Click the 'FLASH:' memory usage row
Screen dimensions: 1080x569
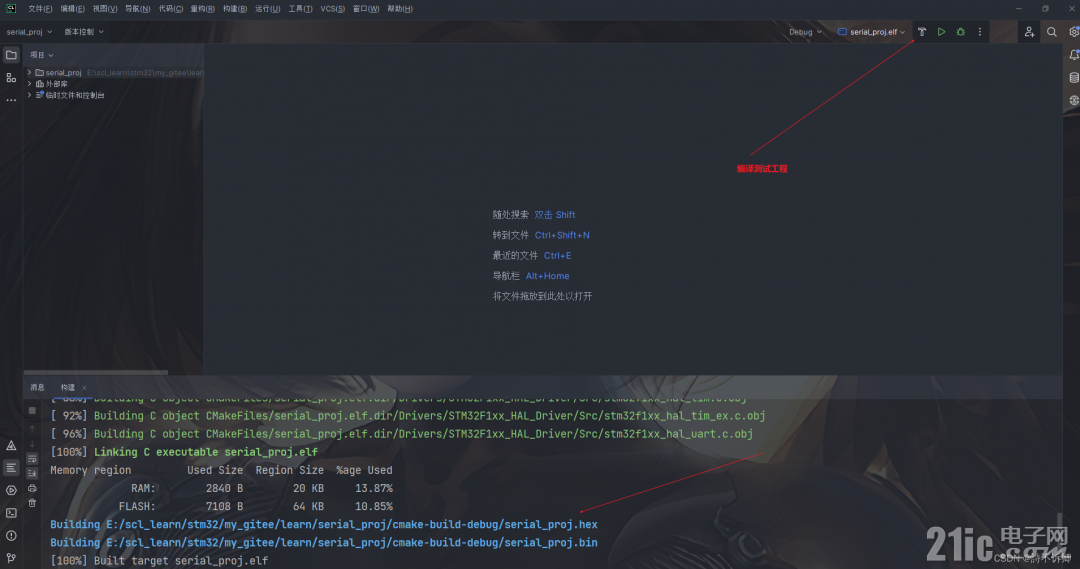point(256,506)
